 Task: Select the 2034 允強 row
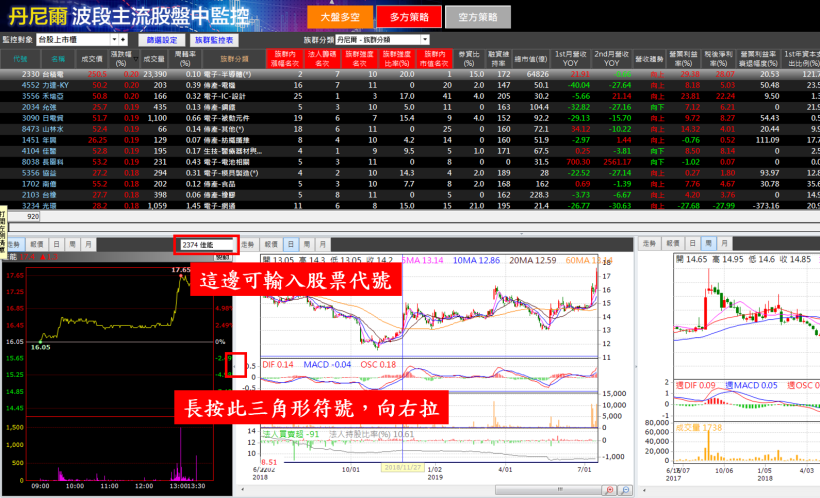tap(410, 107)
